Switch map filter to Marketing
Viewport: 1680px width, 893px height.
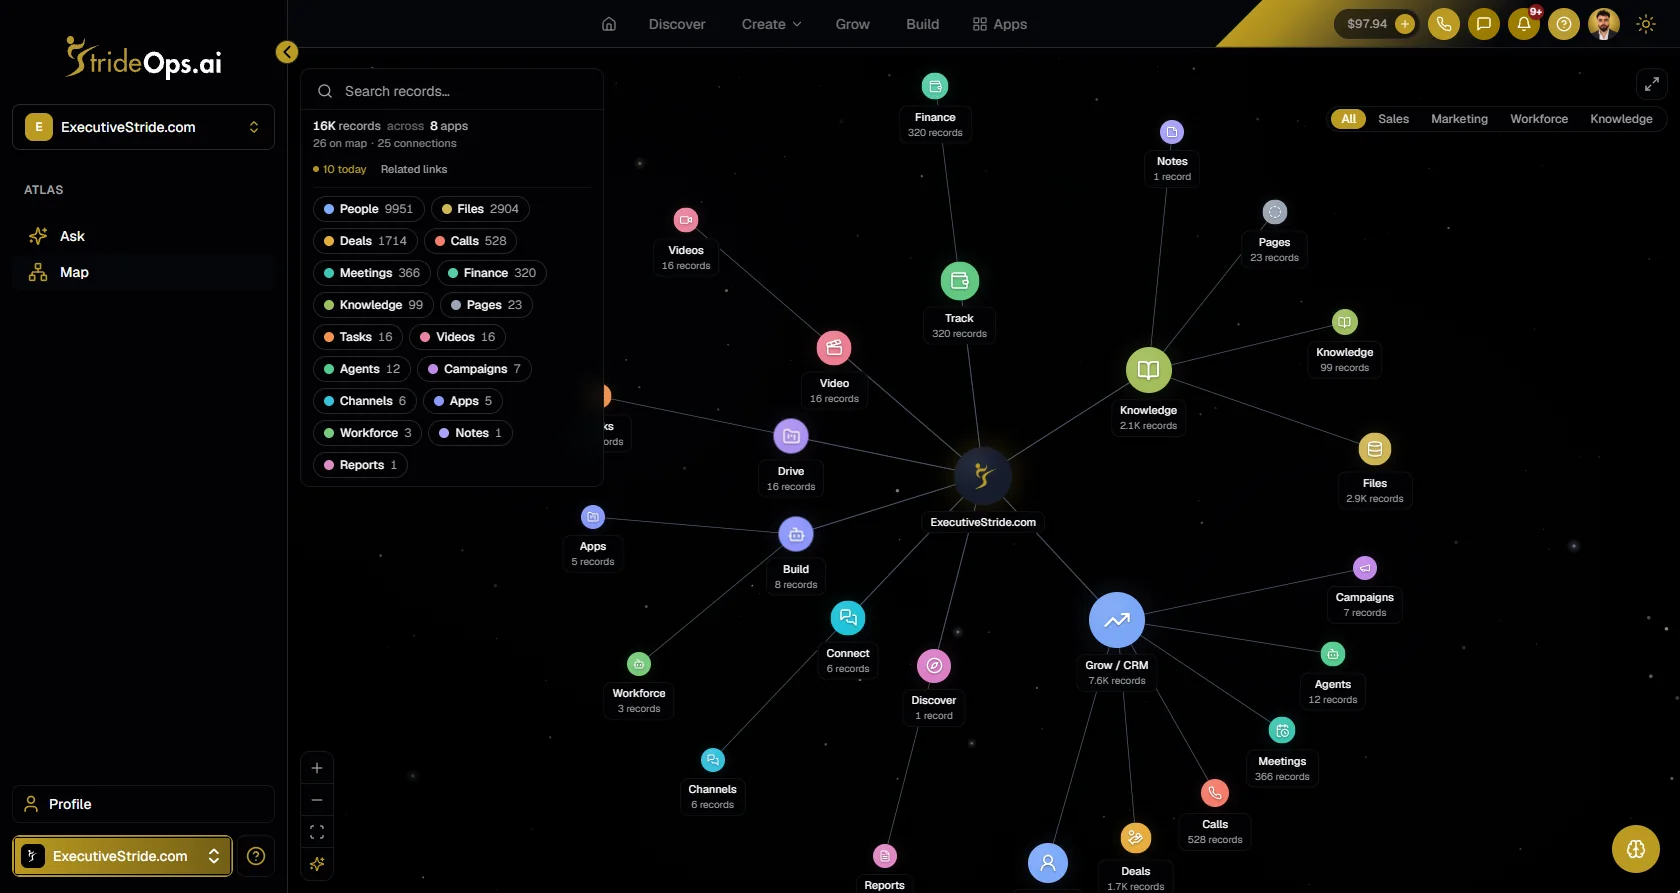(1459, 119)
